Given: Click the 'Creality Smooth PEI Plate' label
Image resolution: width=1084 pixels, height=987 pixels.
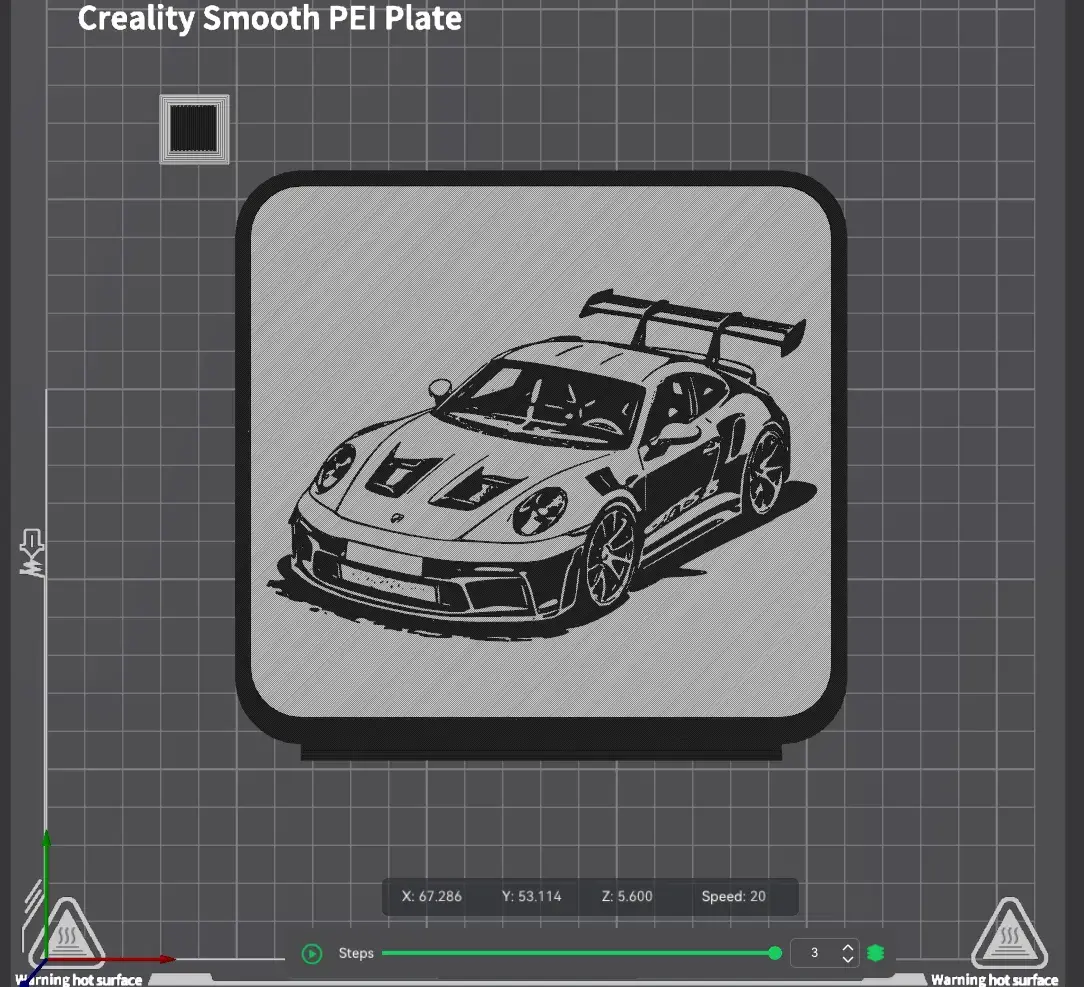Looking at the screenshot, I should pos(270,18).
